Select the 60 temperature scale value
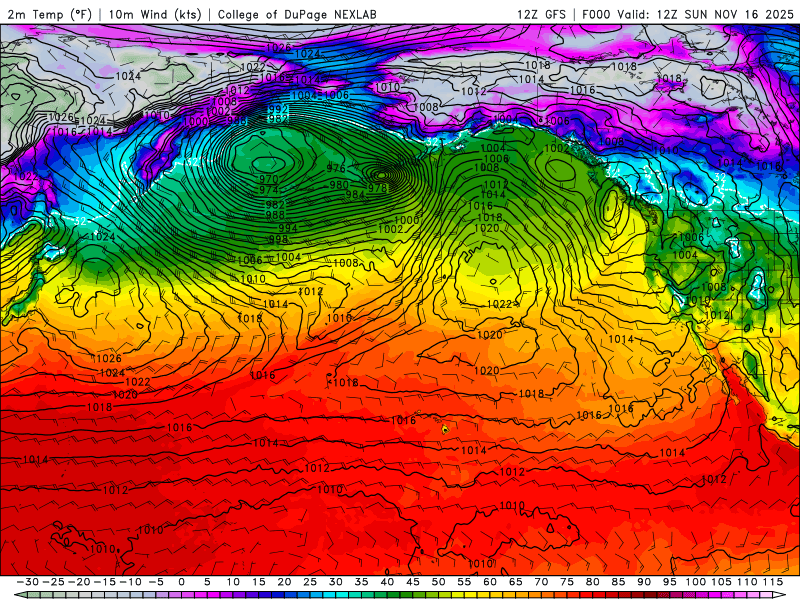Screen dimensions: 800x600 click(490, 582)
